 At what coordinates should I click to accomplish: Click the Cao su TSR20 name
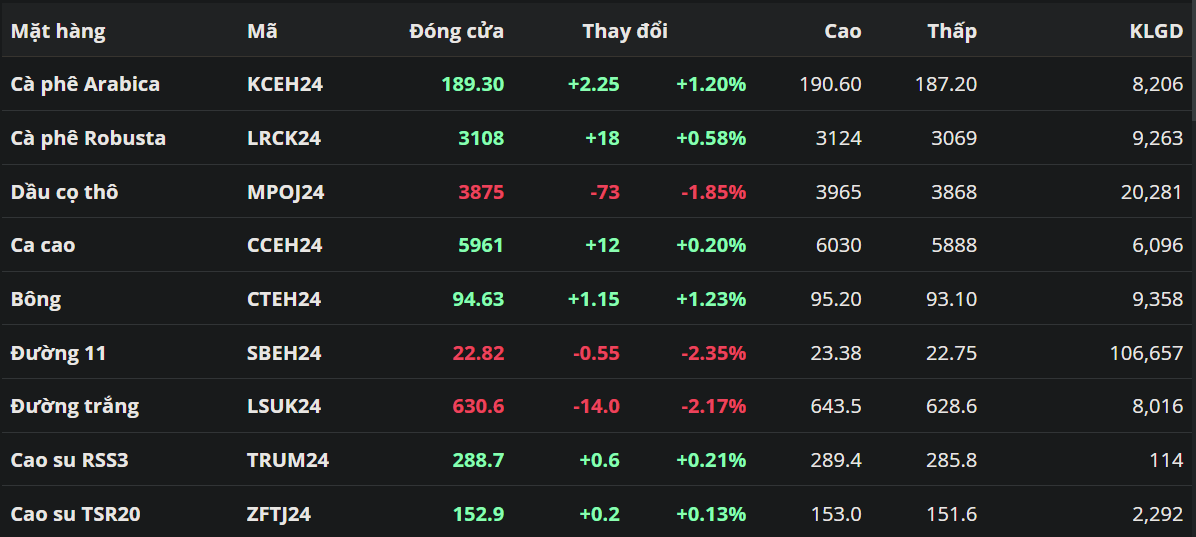click(x=75, y=514)
